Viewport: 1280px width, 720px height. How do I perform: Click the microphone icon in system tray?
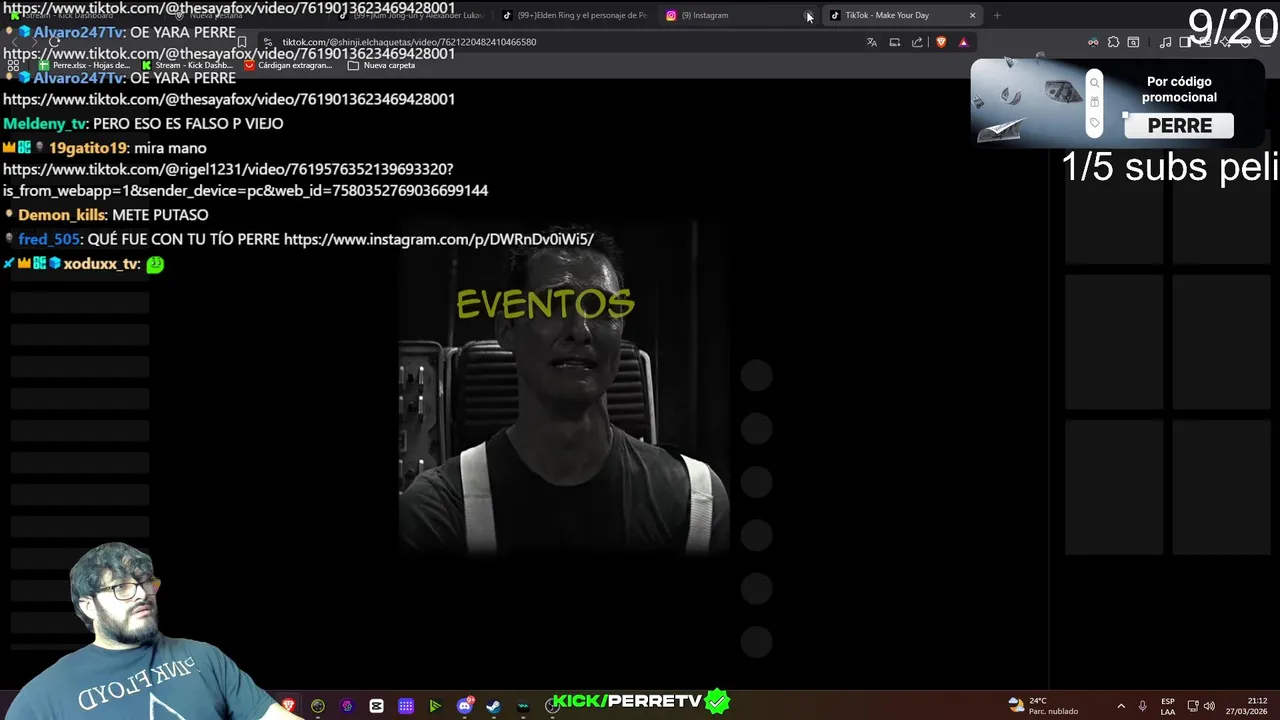click(x=1142, y=706)
